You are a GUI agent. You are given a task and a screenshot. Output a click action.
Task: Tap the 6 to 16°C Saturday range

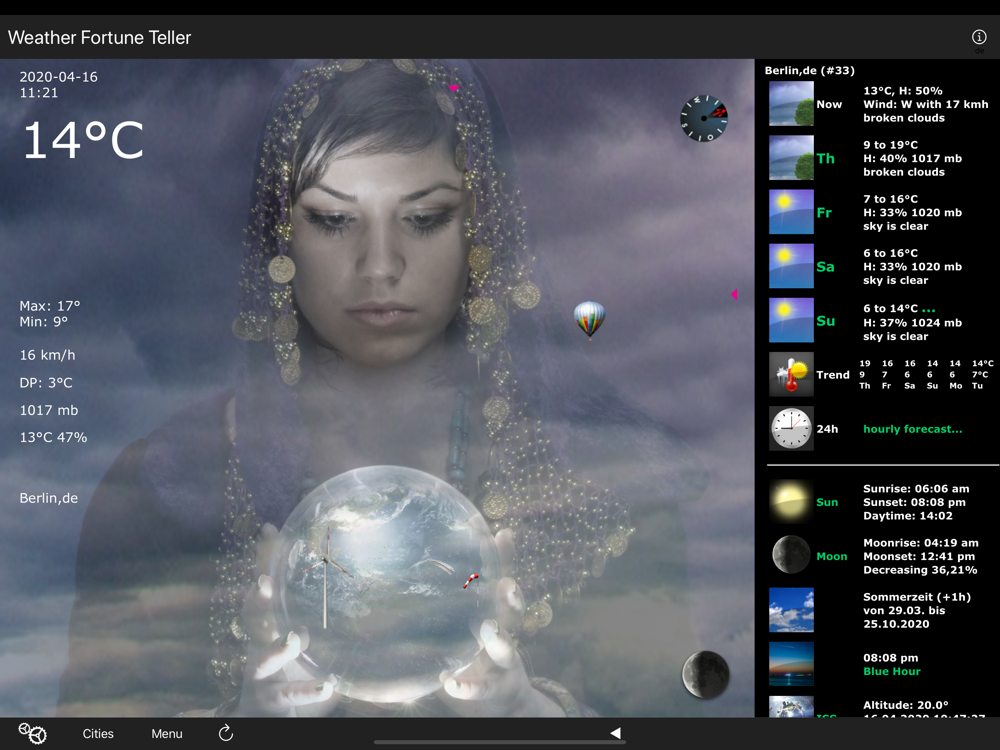891,254
